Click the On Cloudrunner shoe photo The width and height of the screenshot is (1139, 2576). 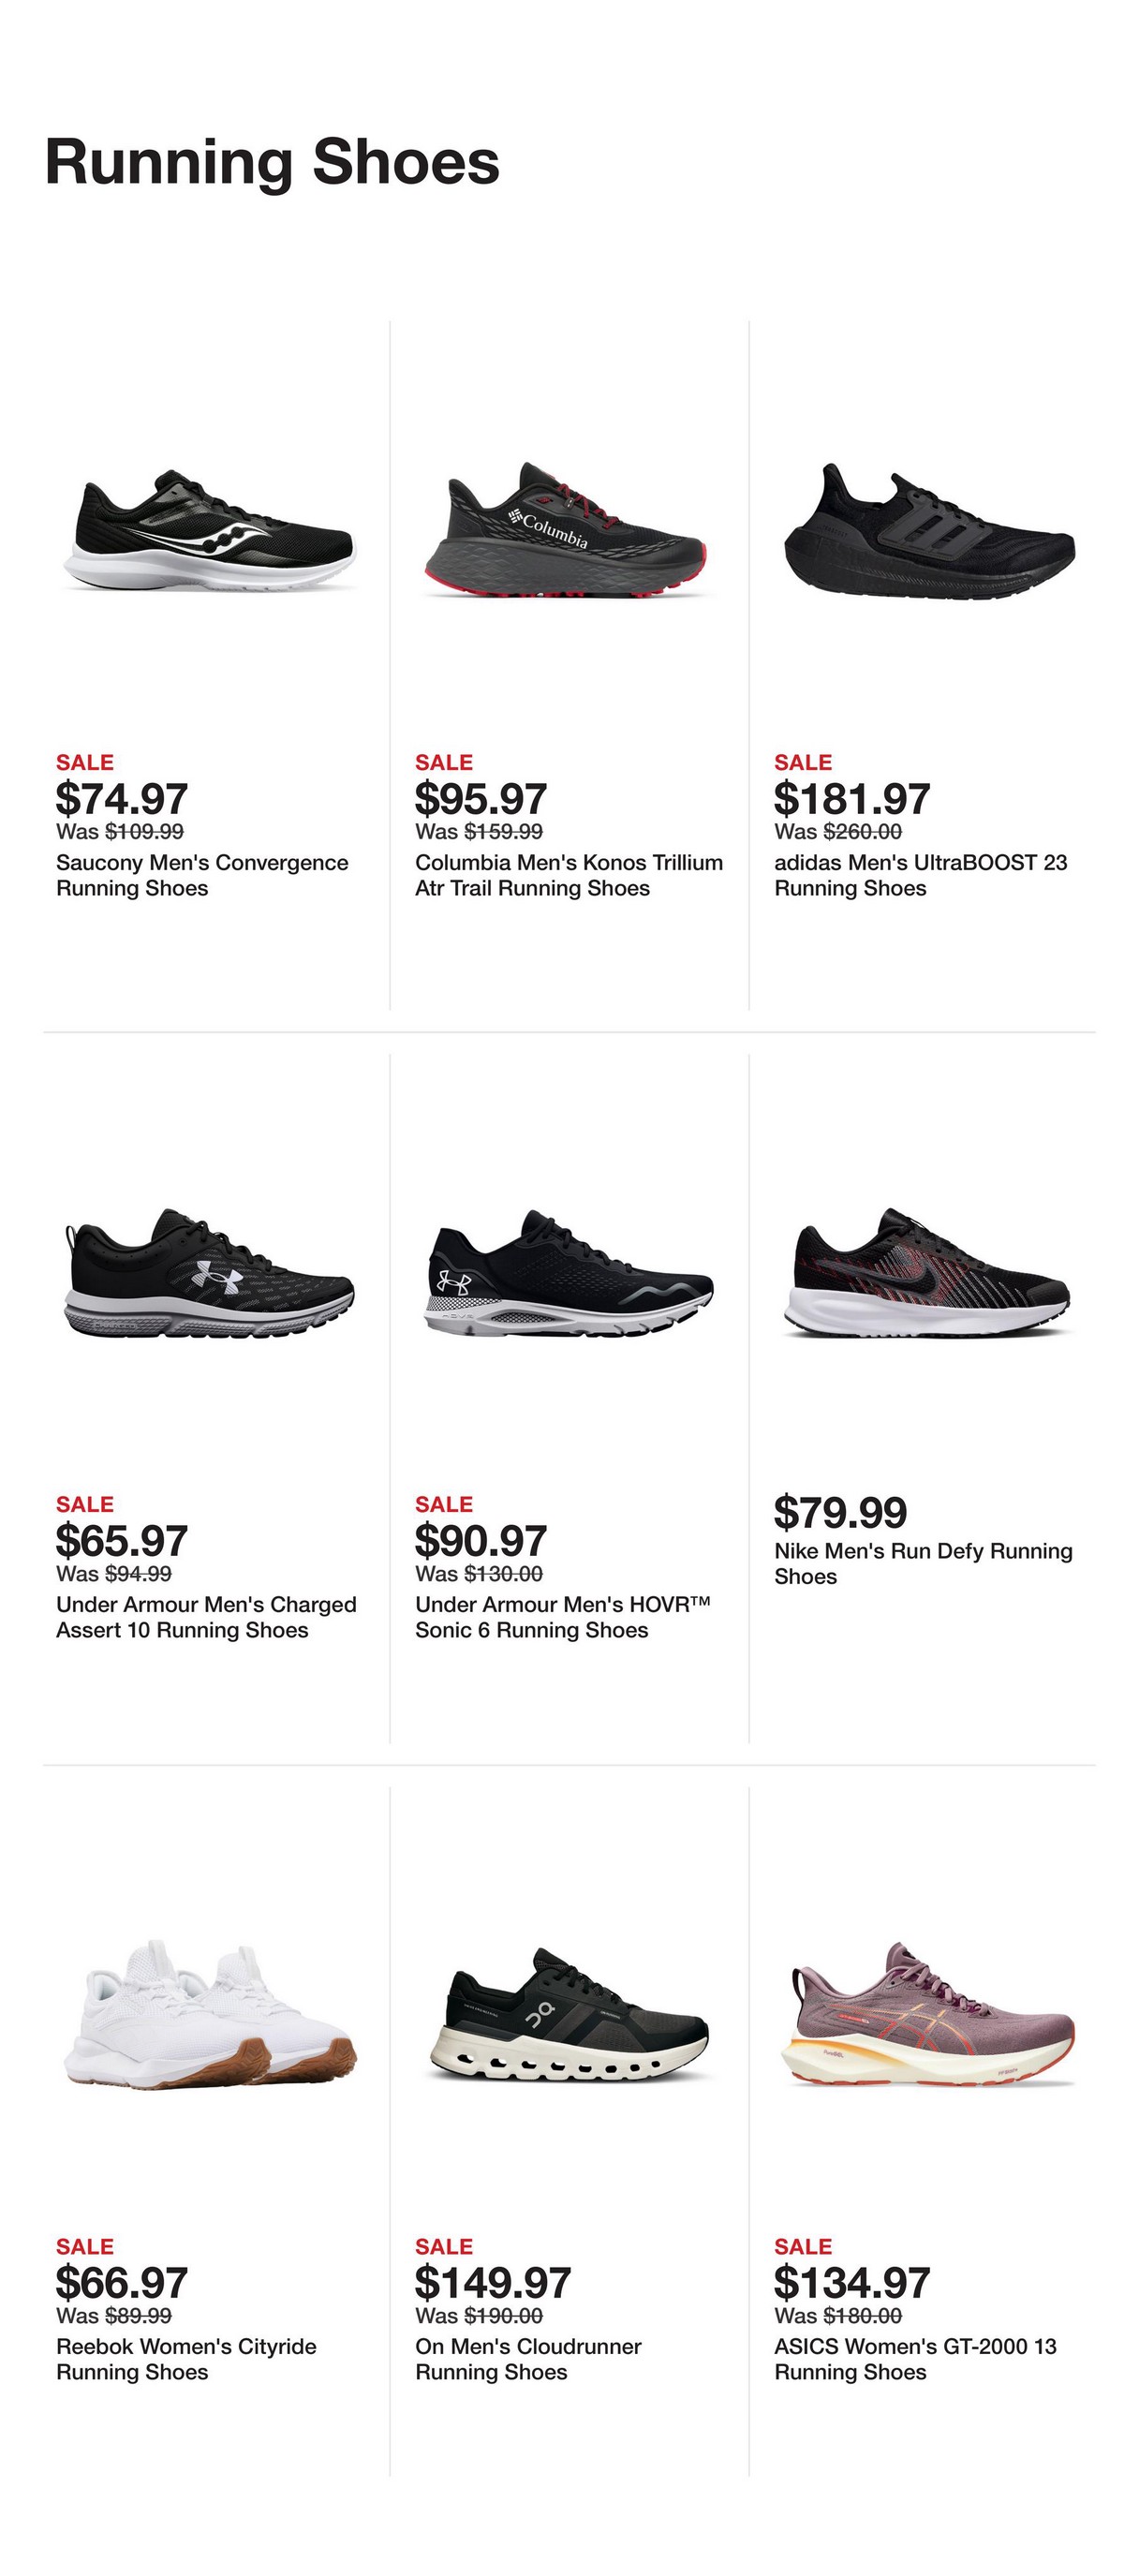(x=569, y=2014)
